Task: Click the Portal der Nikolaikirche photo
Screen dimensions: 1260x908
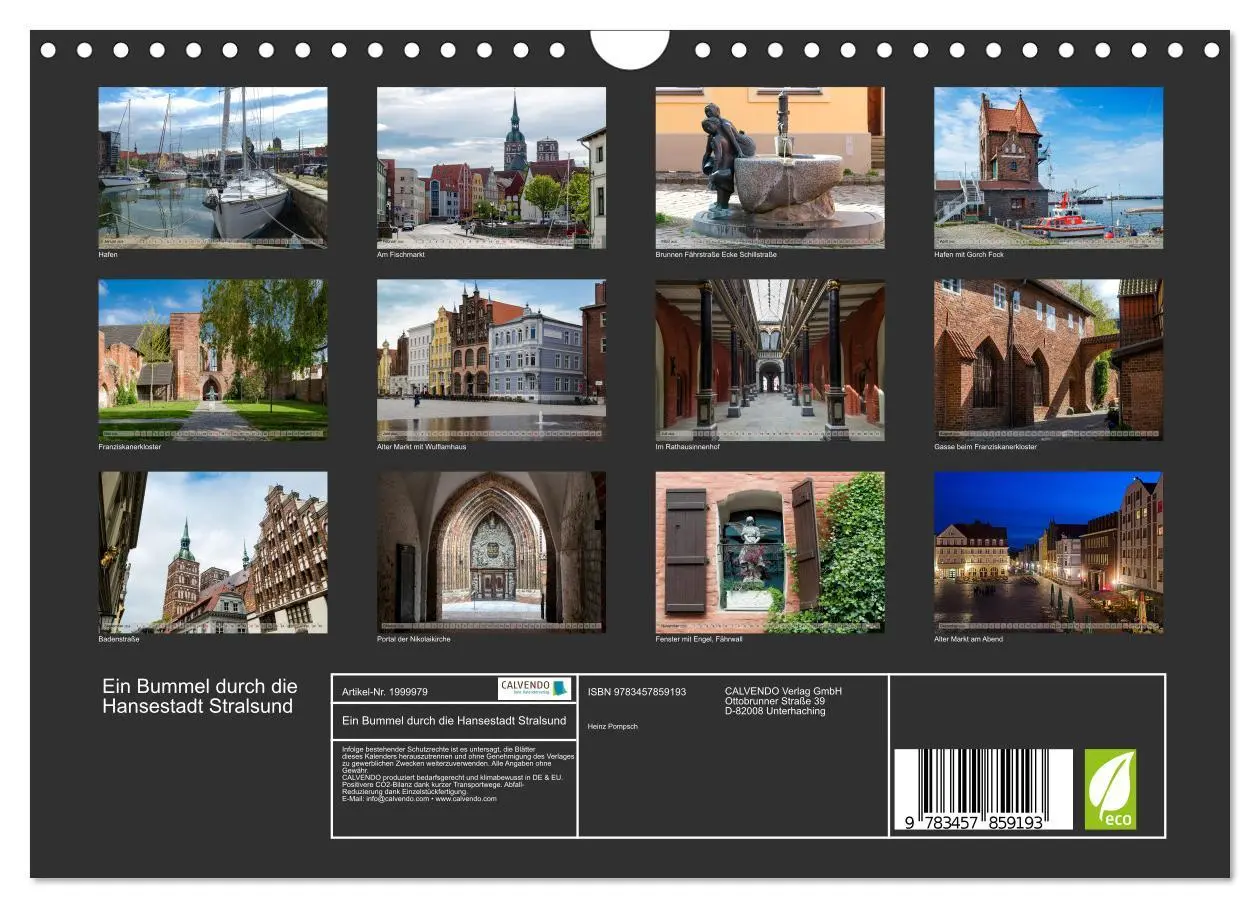Action: 491,552
